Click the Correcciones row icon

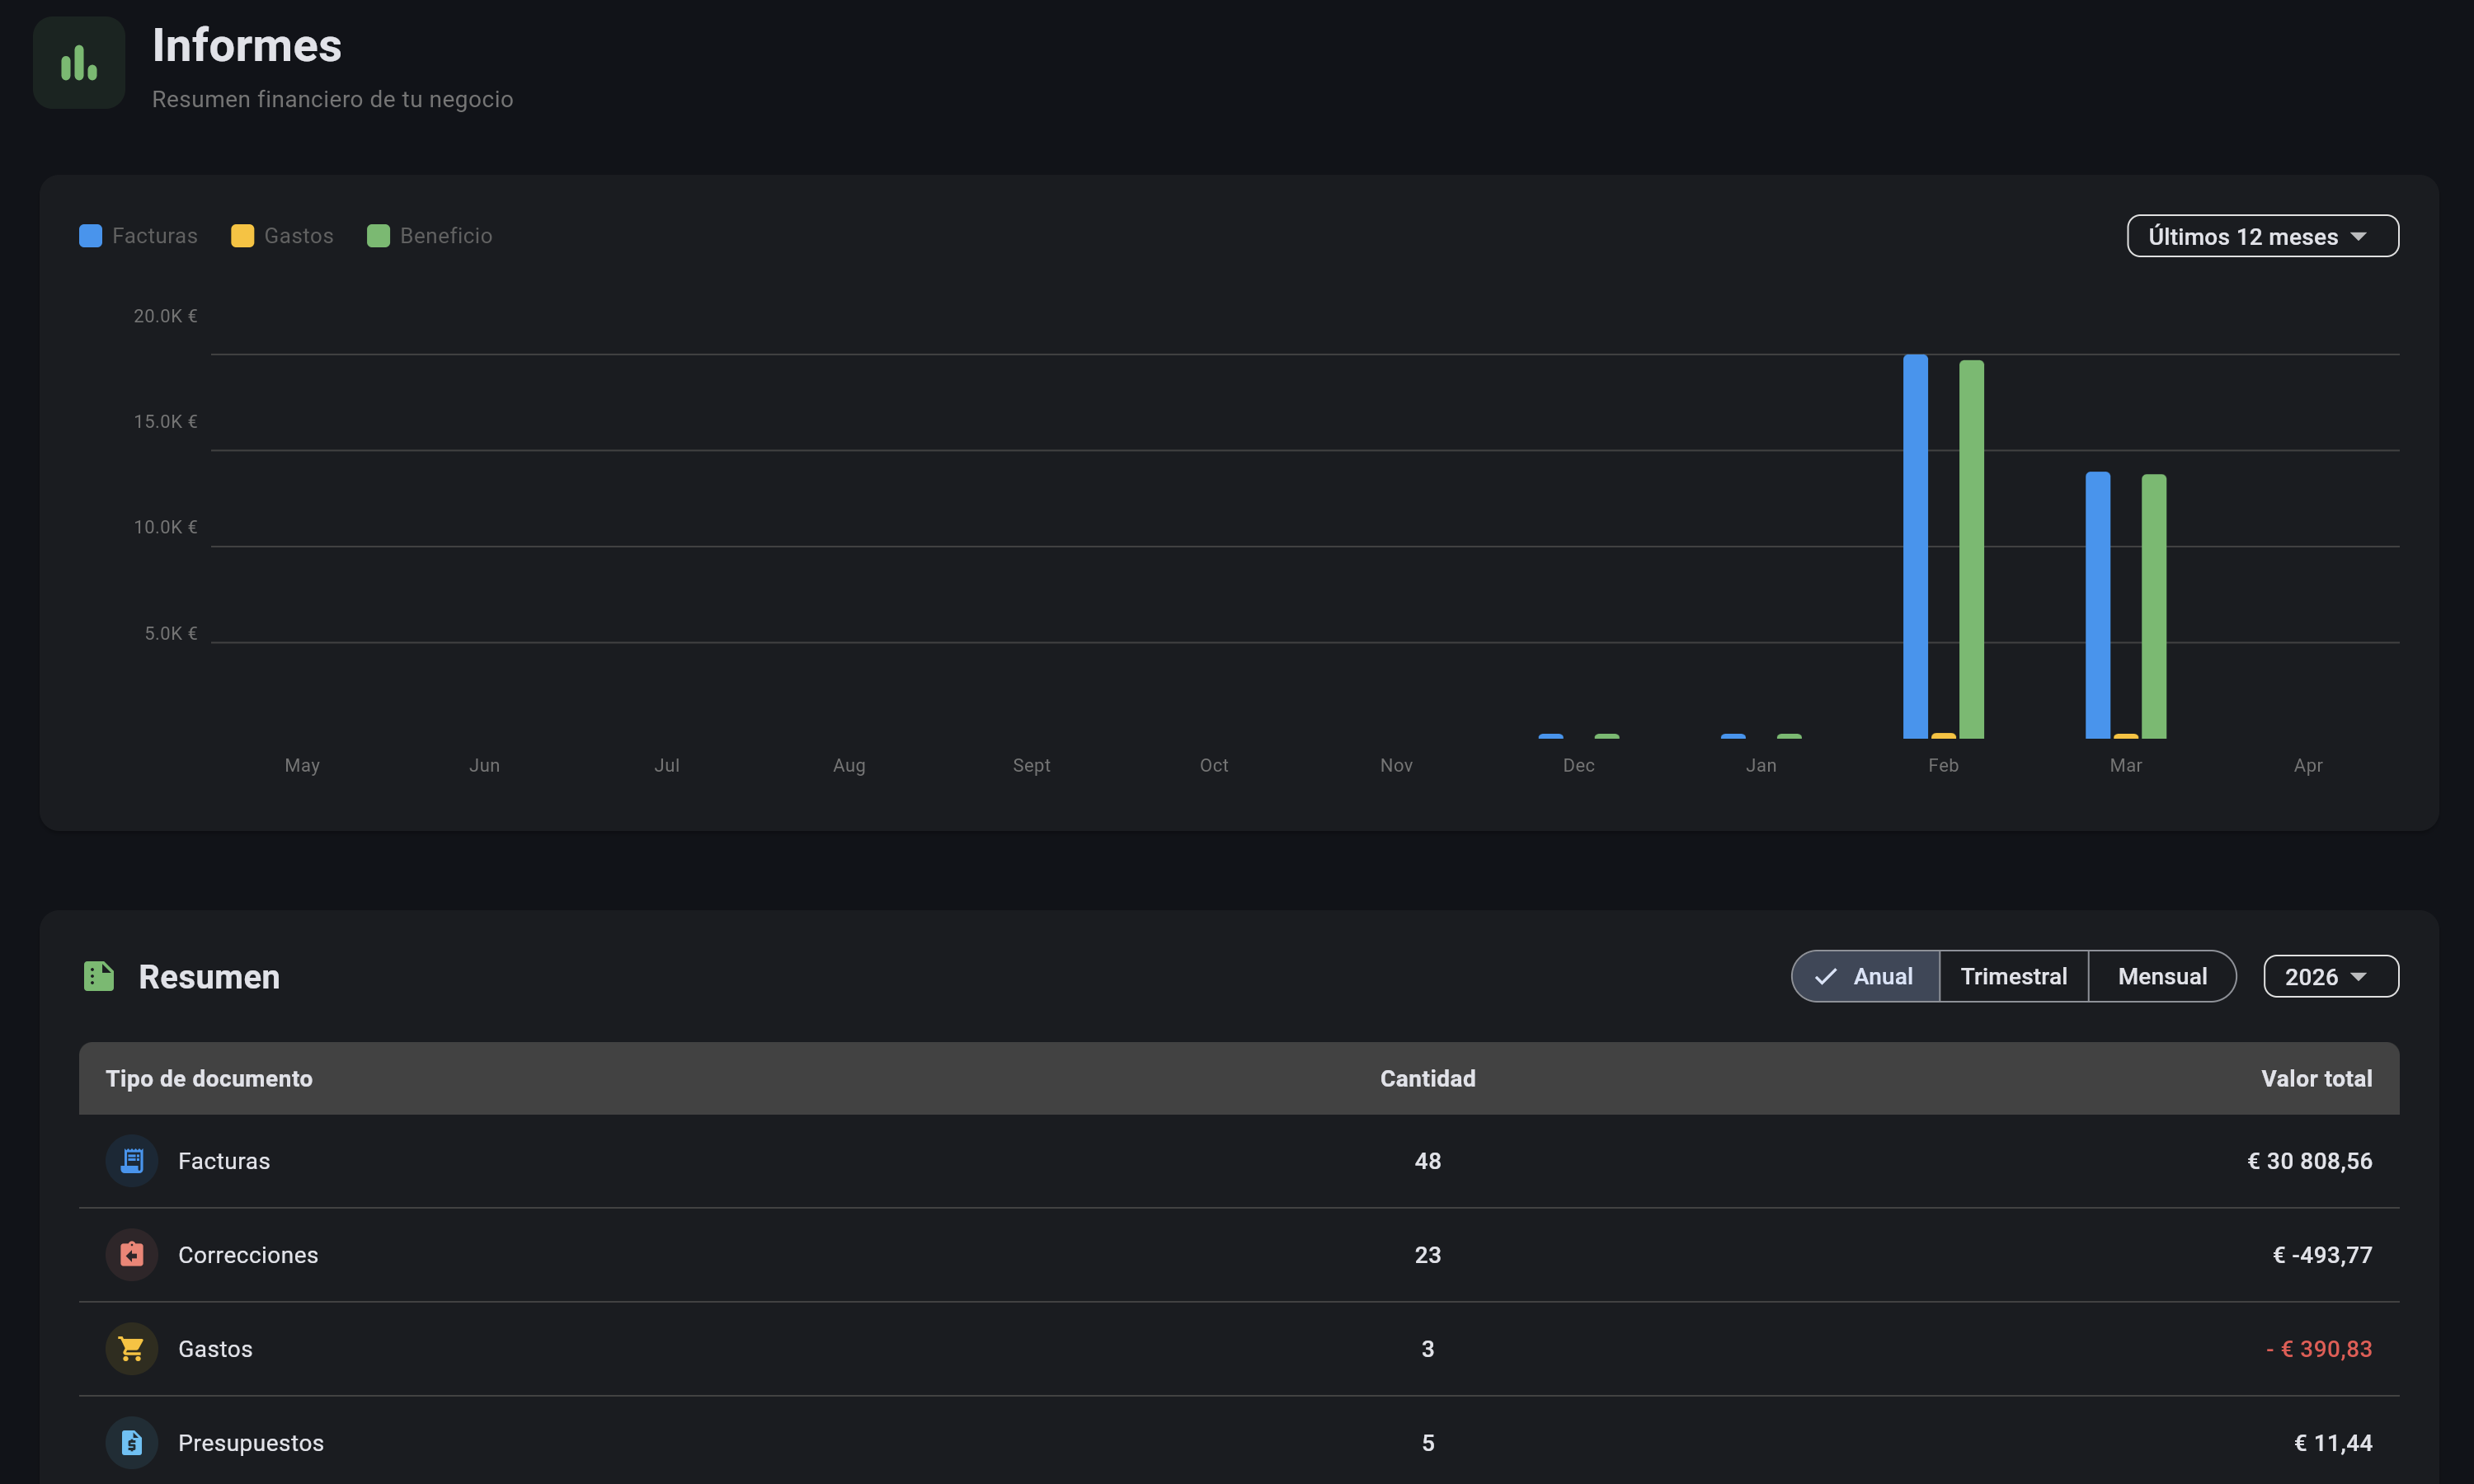(x=132, y=1255)
